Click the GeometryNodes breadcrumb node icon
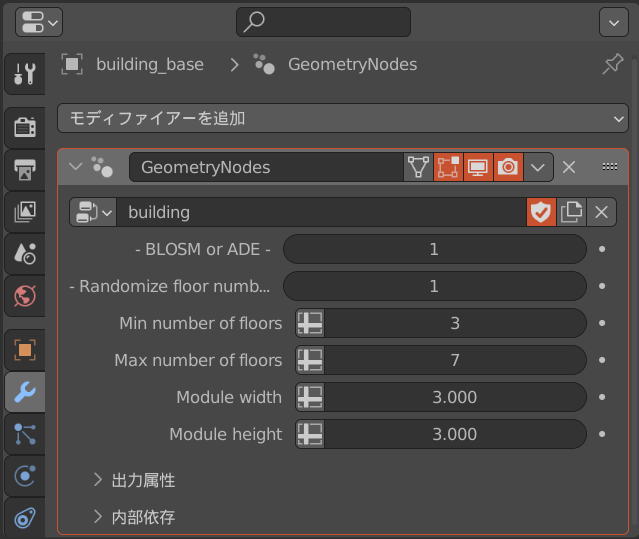Viewport: 639px width, 539px height. [x=264, y=64]
